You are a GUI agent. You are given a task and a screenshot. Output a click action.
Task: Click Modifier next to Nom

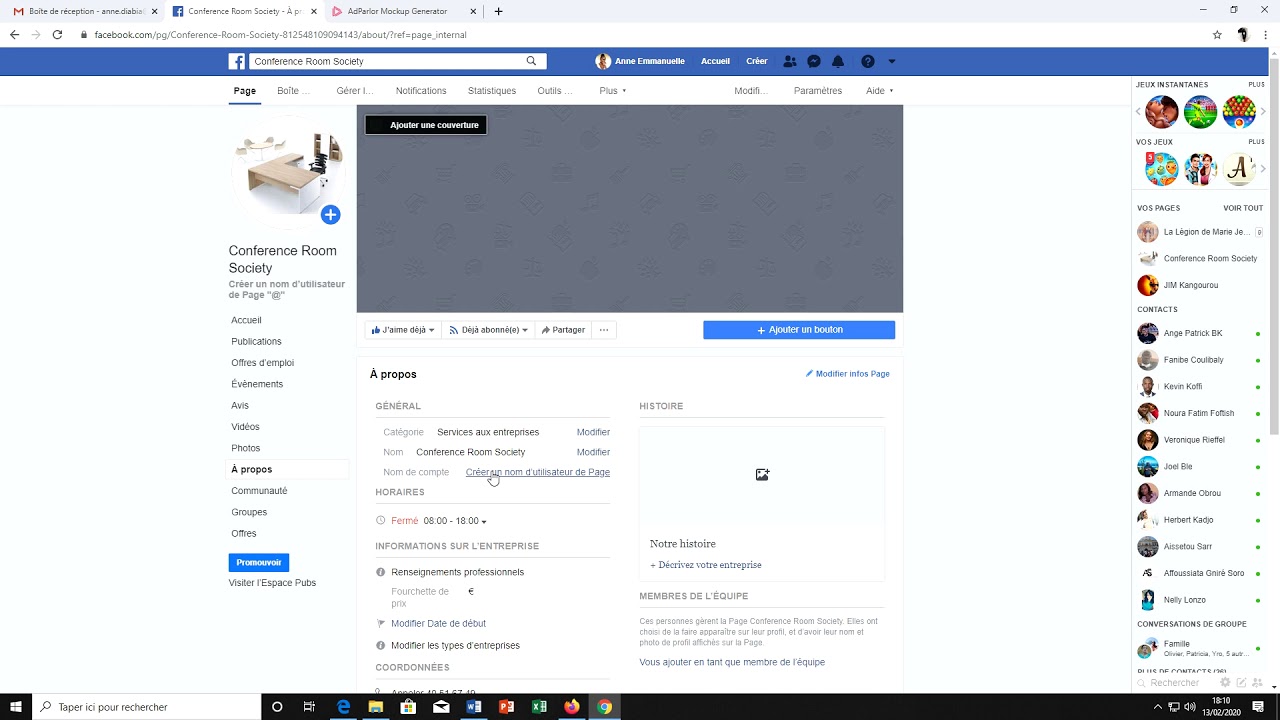pyautogui.click(x=593, y=452)
